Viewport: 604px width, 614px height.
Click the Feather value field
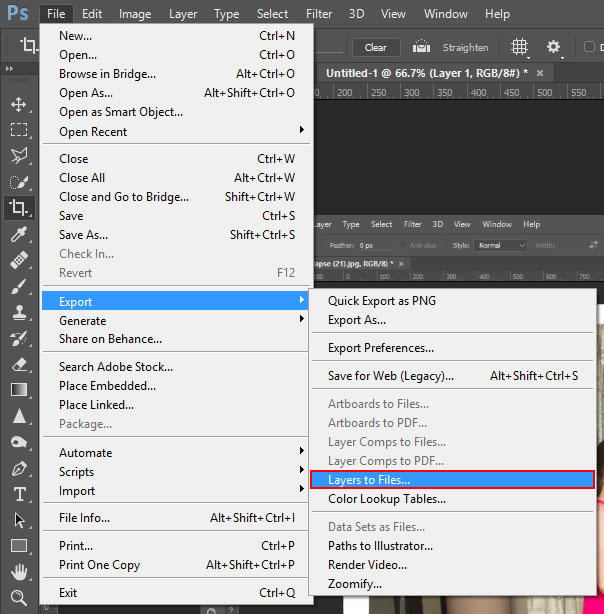click(375, 246)
